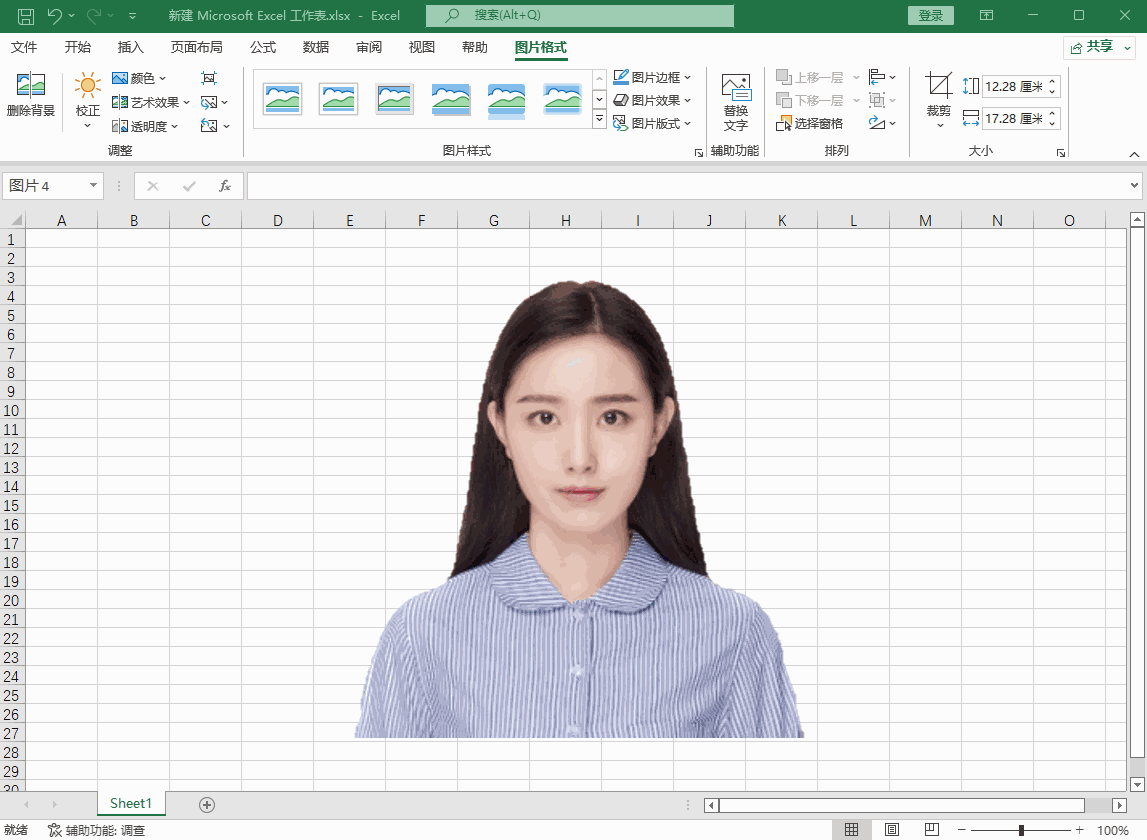This screenshot has width=1147, height=840.
Task: Click the add new sheet plus icon
Action: (x=207, y=805)
